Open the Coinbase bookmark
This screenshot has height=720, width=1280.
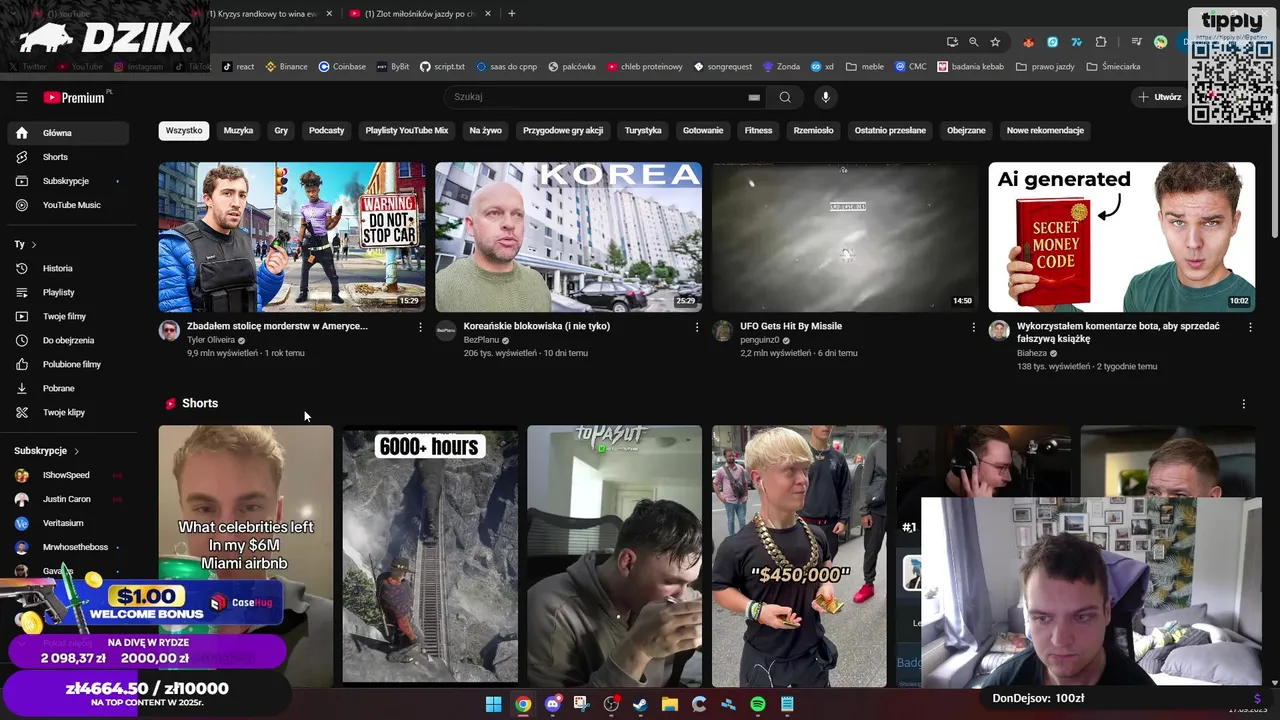(x=342, y=67)
